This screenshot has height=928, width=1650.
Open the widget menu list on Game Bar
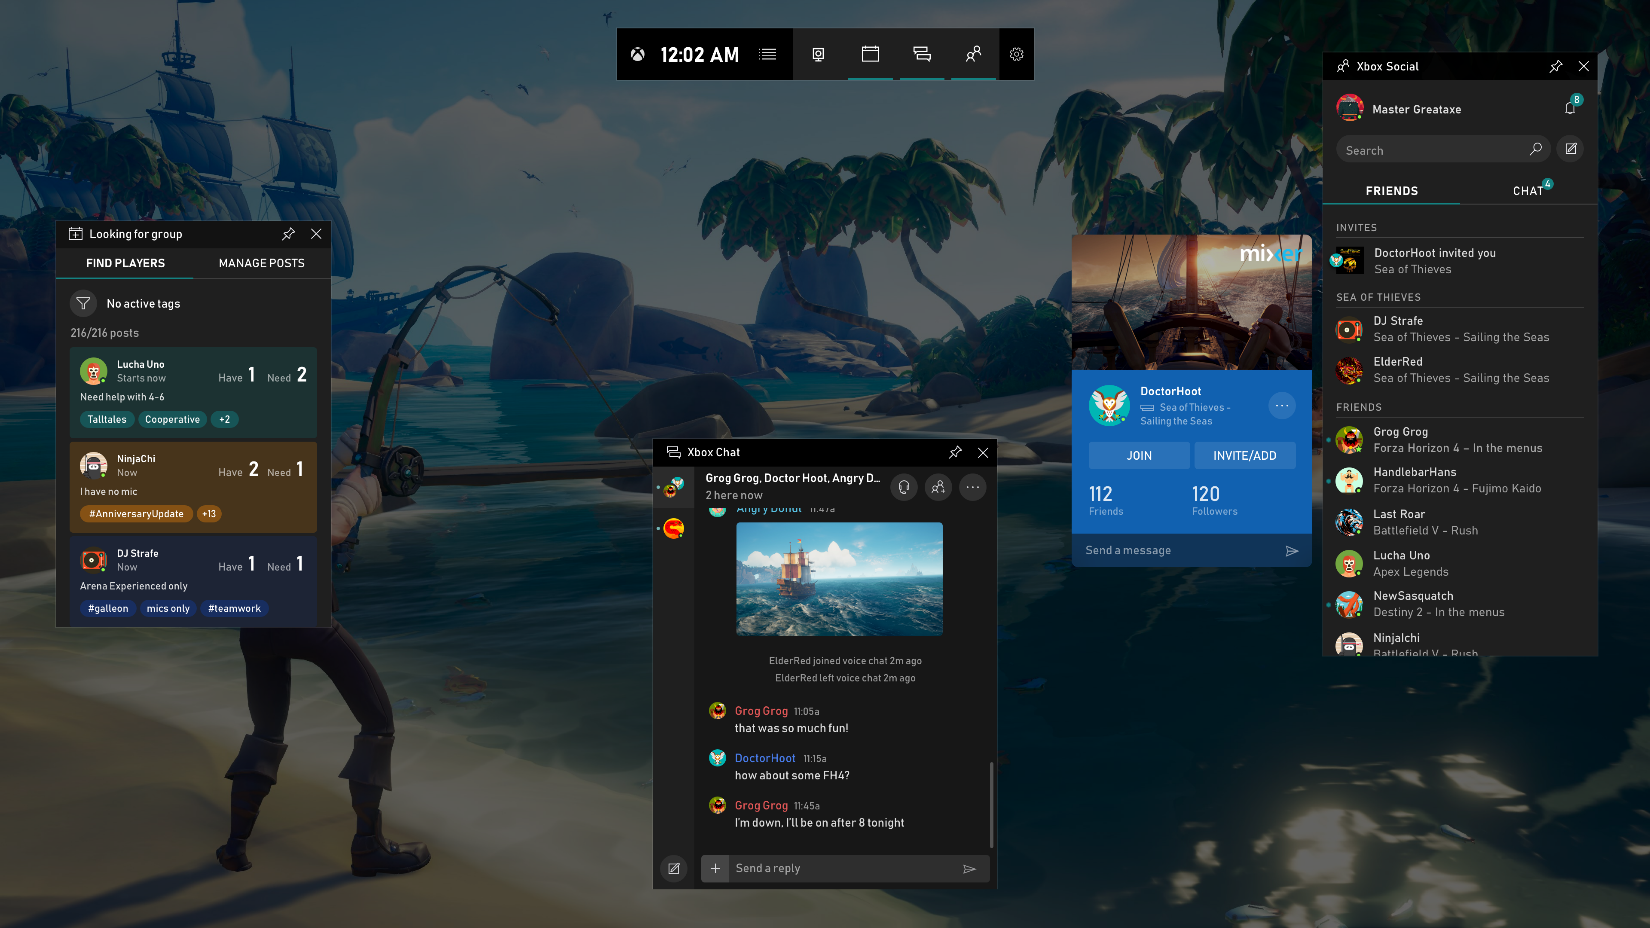(x=768, y=55)
